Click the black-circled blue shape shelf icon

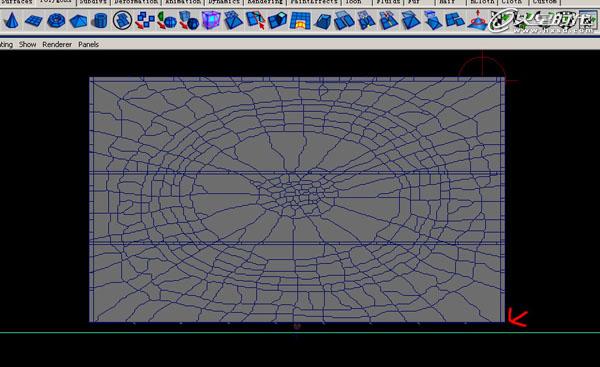point(122,20)
